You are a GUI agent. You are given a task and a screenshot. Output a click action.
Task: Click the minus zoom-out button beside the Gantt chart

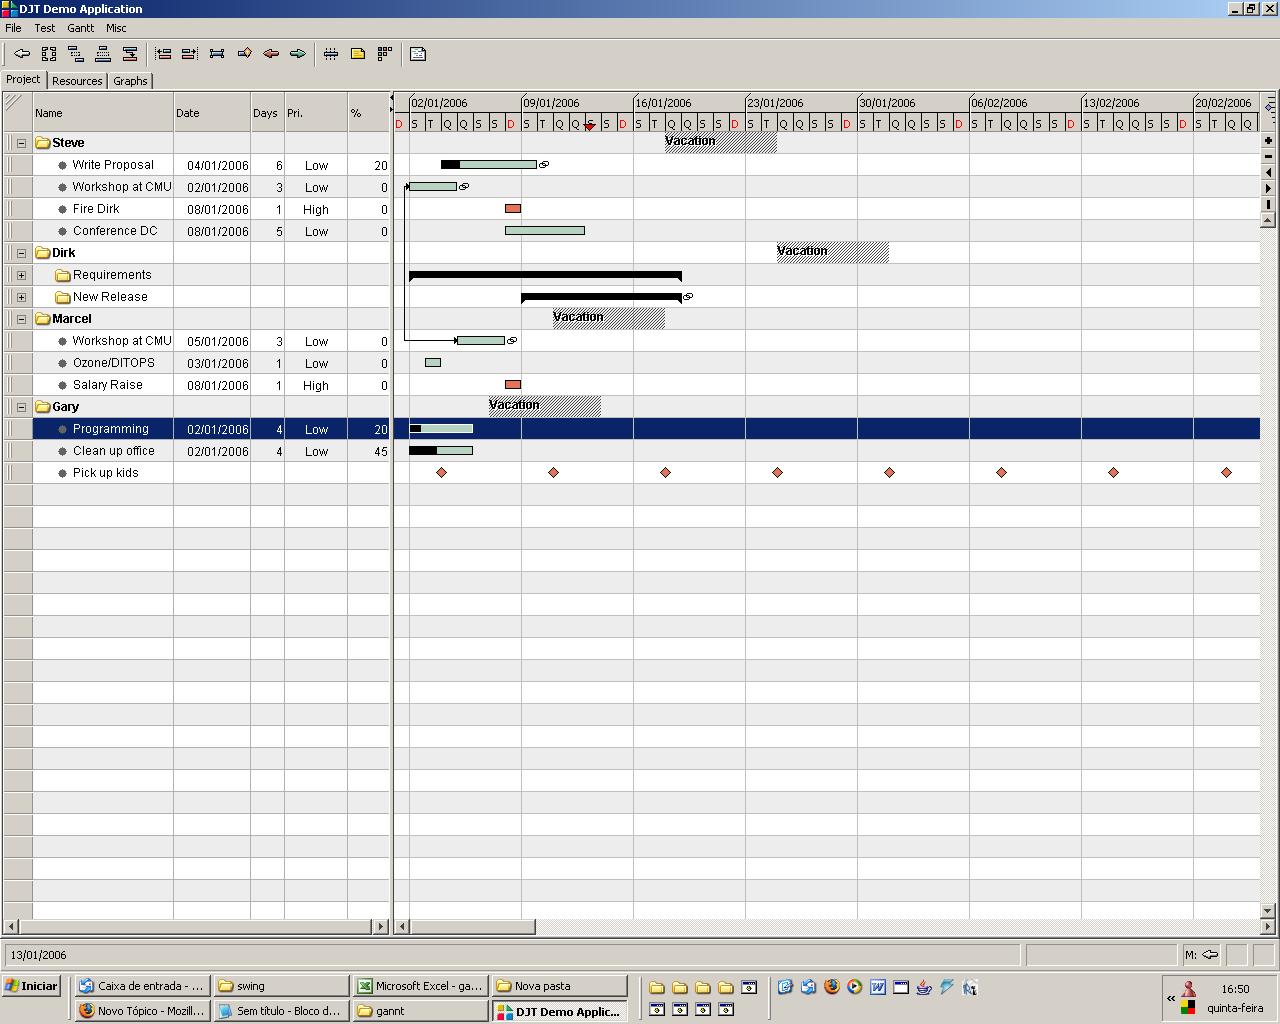coord(1268,157)
